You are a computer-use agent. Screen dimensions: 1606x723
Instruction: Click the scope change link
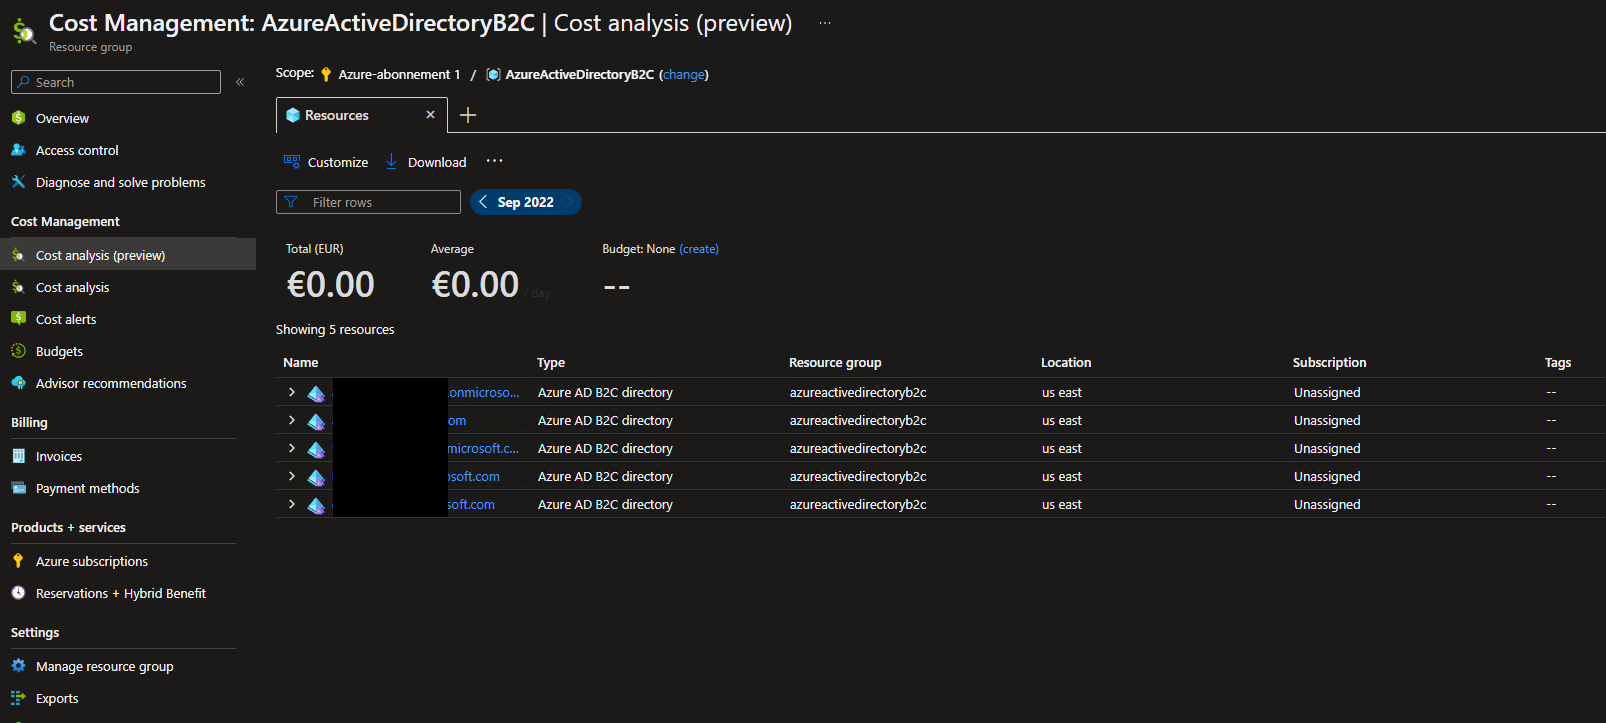pos(684,74)
